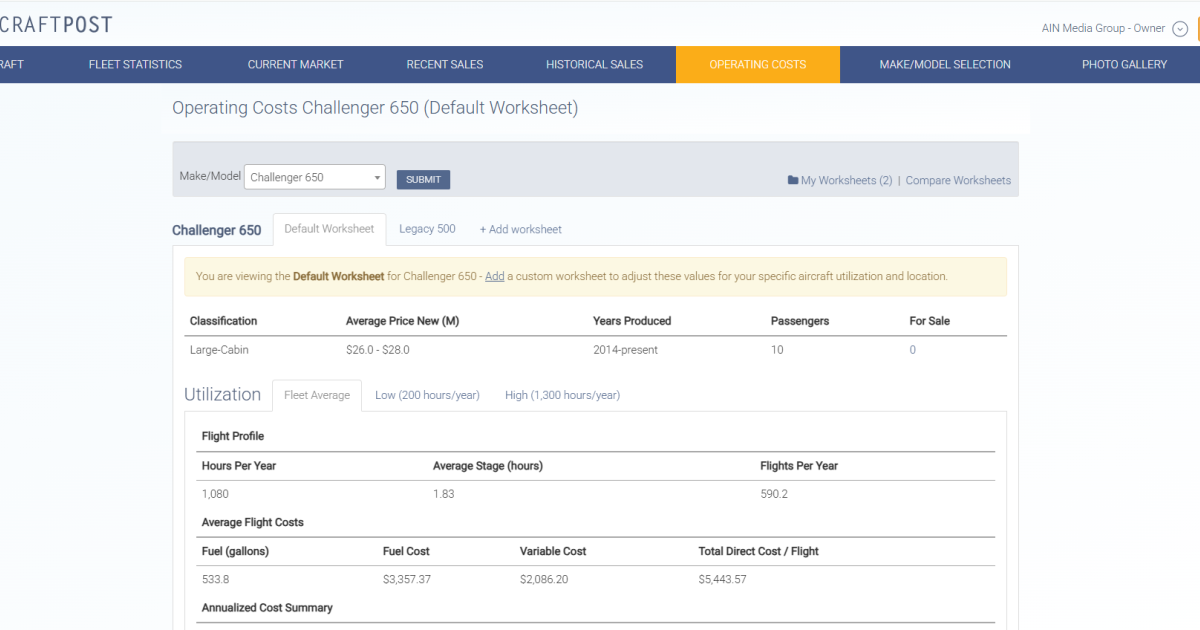1200x630 pixels.
Task: Click + Add worksheet
Action: point(520,229)
